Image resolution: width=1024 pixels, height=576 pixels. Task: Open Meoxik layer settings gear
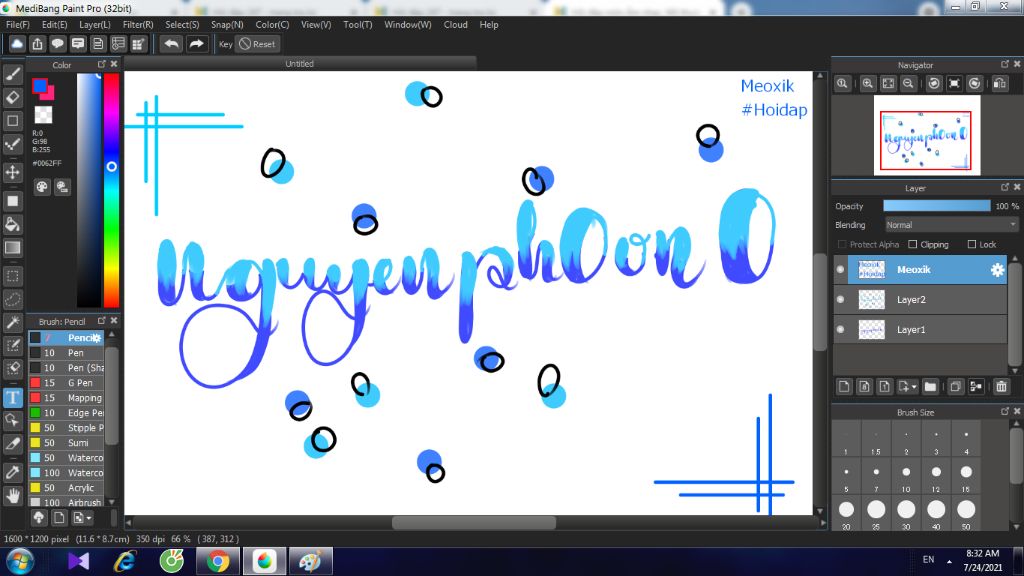pyautogui.click(x=997, y=270)
